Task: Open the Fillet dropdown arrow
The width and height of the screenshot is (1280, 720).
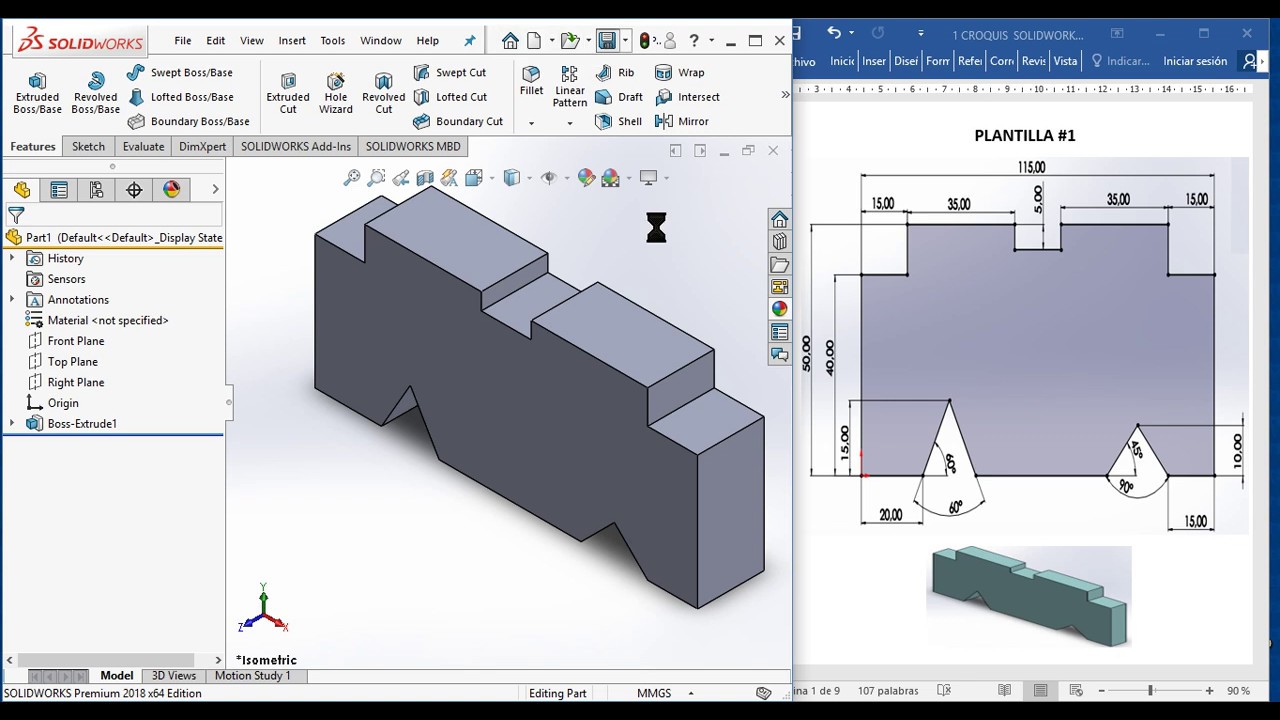Action: tap(531, 123)
